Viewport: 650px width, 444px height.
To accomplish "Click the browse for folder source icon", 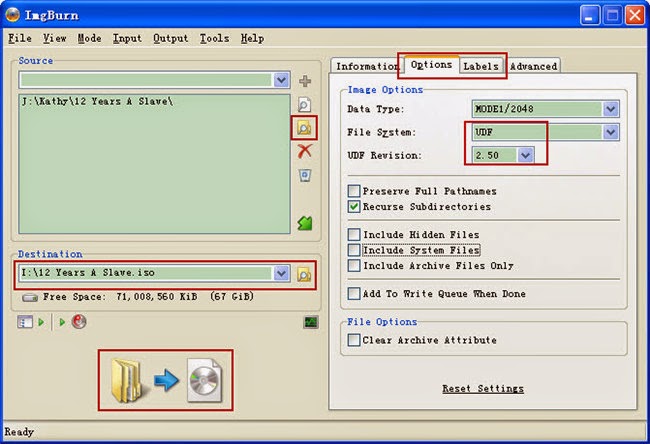I will click(x=304, y=128).
